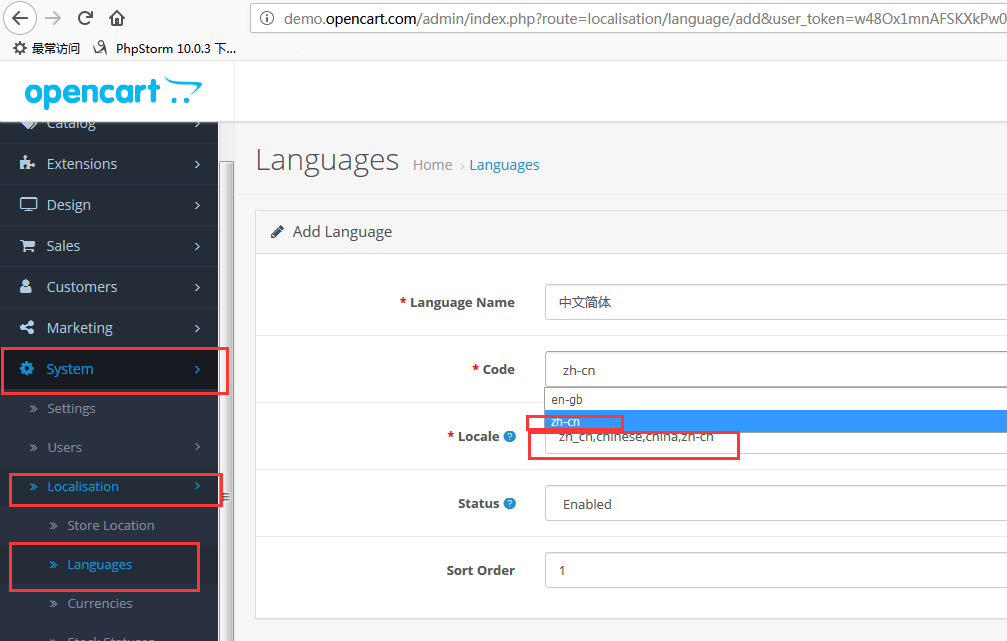The image size is (1007, 641).
Task: Reload the page with the refresh icon
Action: (85, 18)
